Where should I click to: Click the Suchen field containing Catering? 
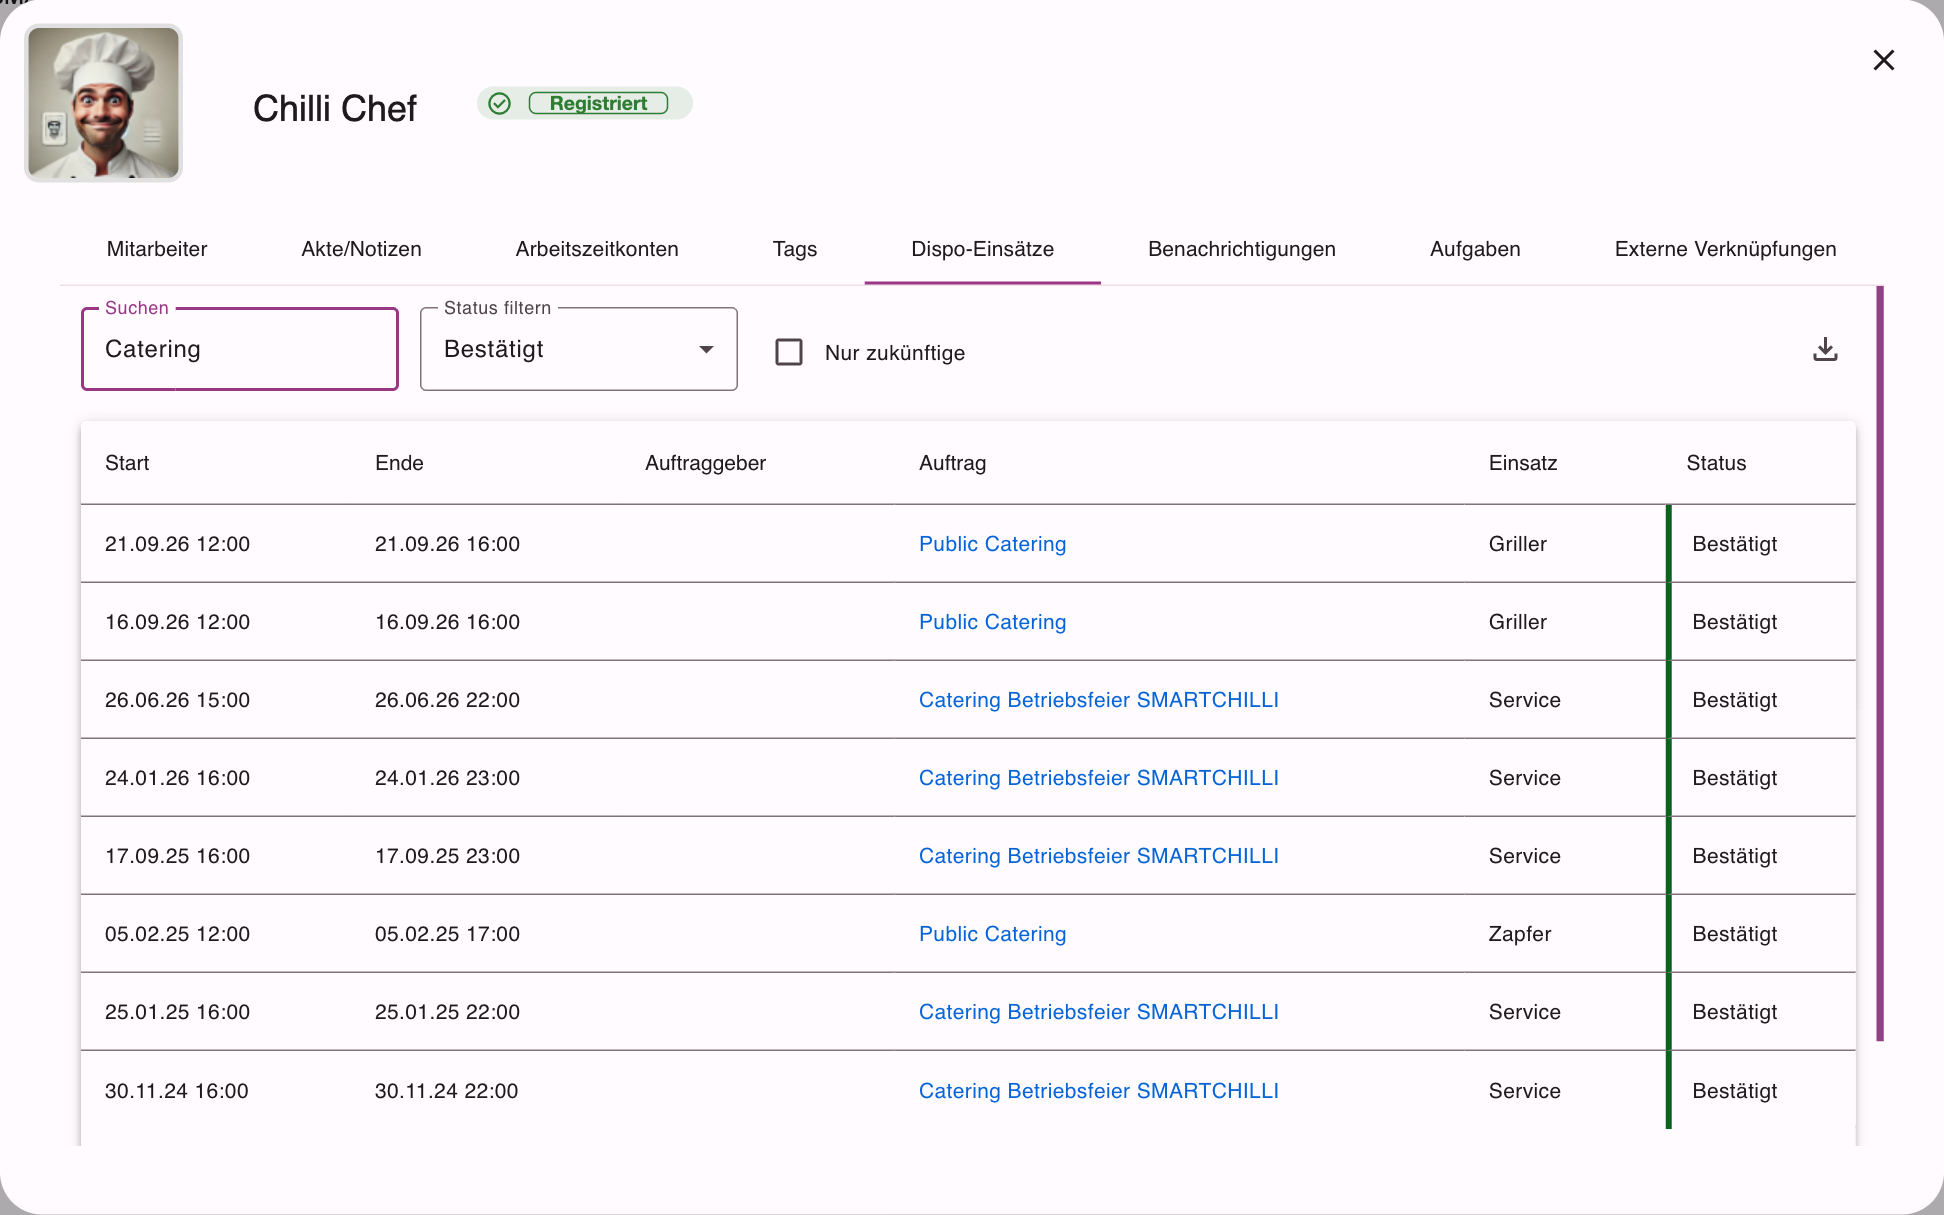[240, 349]
